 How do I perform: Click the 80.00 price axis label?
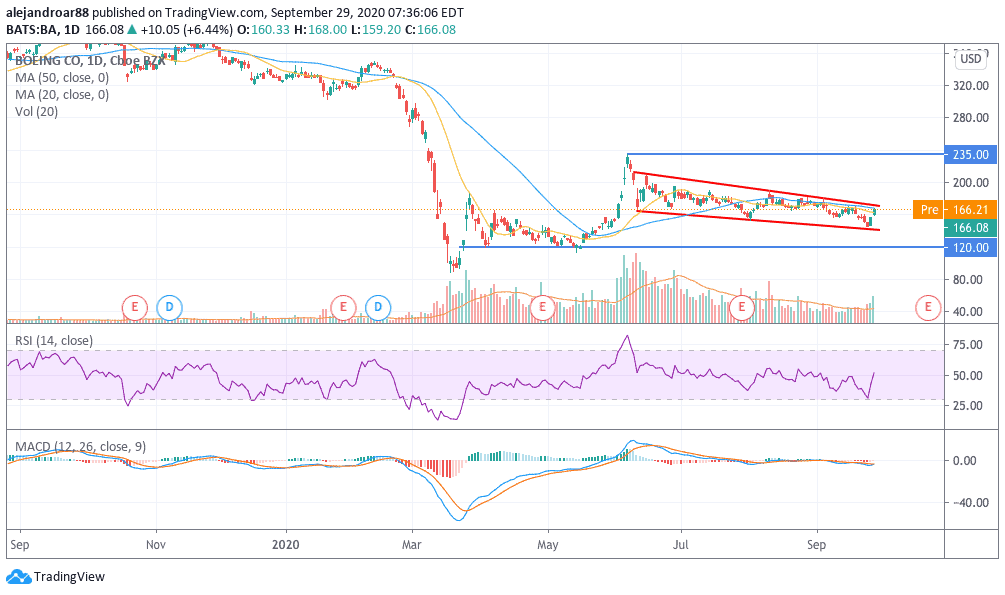pos(970,280)
